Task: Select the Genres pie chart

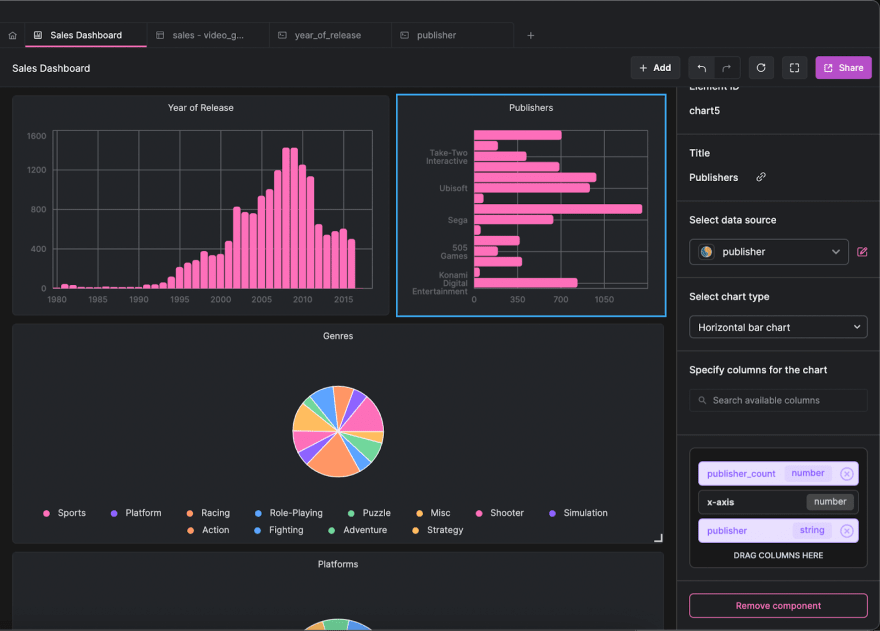Action: coord(338,431)
